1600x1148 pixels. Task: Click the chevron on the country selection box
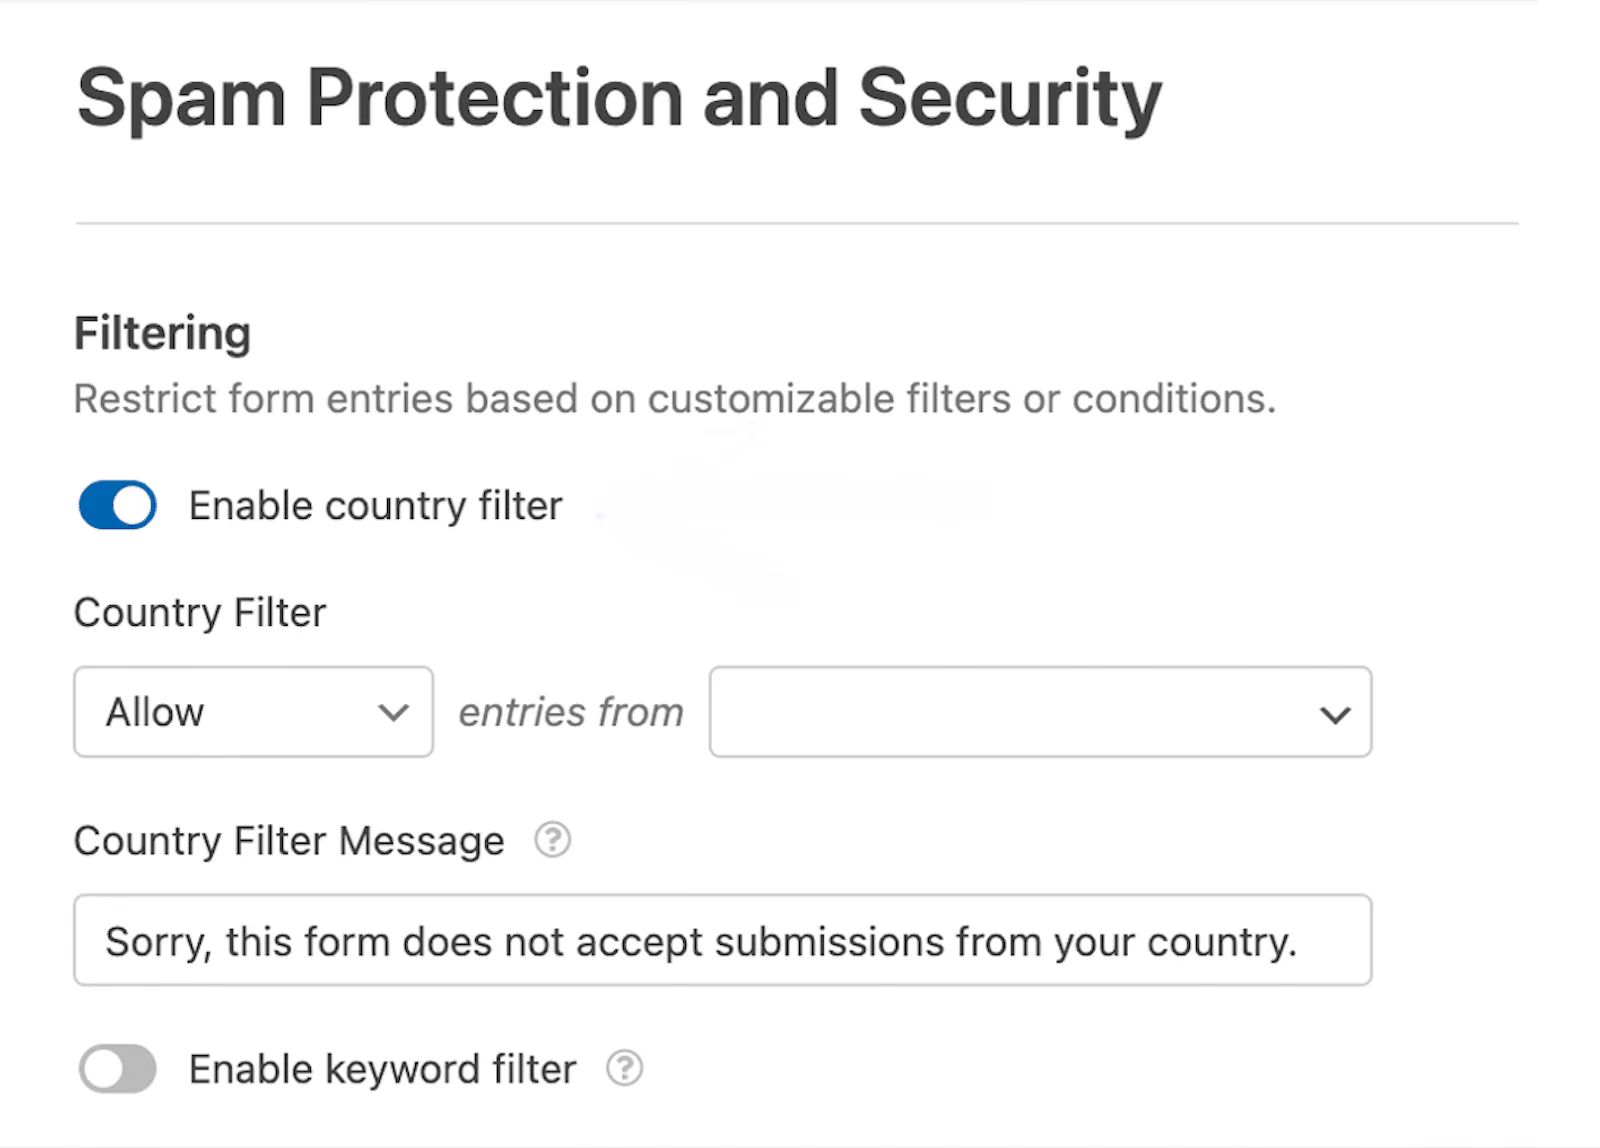pos(1334,712)
